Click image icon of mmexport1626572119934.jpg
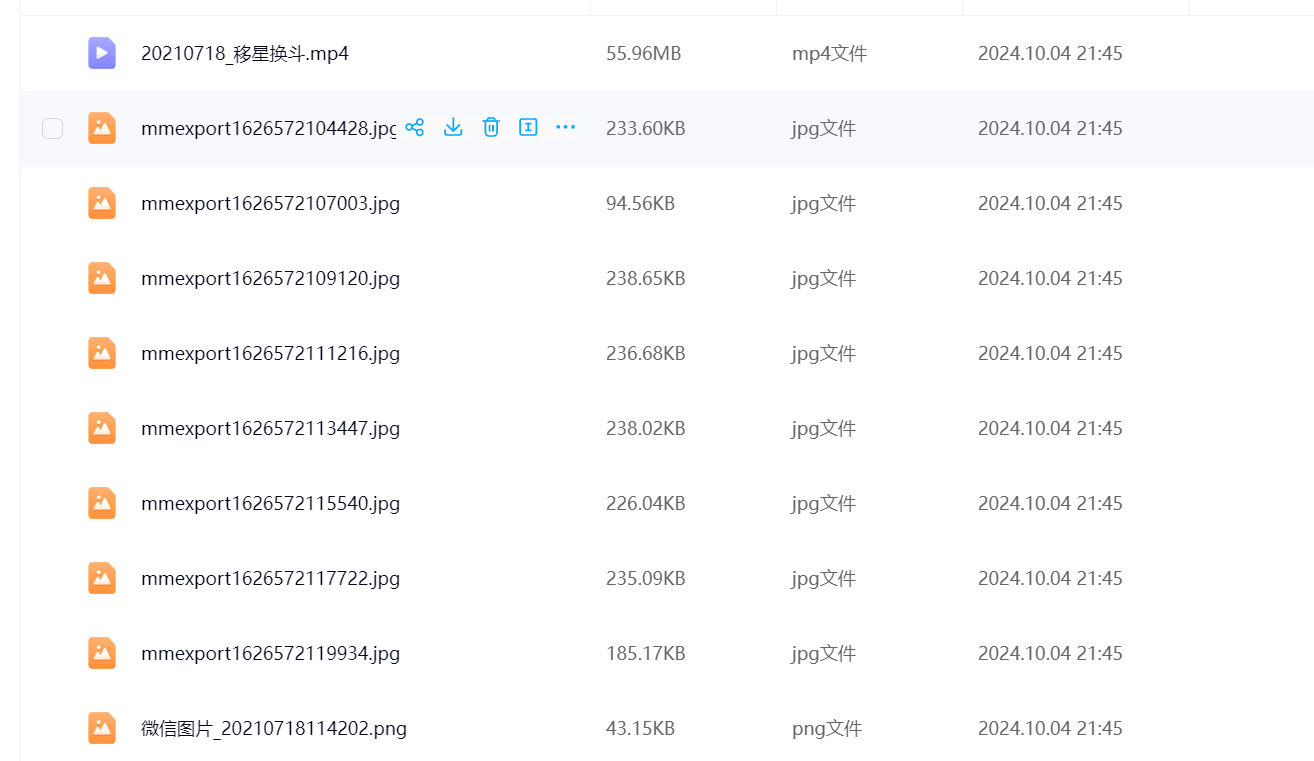Screen dimensions: 1314x761 [102, 653]
